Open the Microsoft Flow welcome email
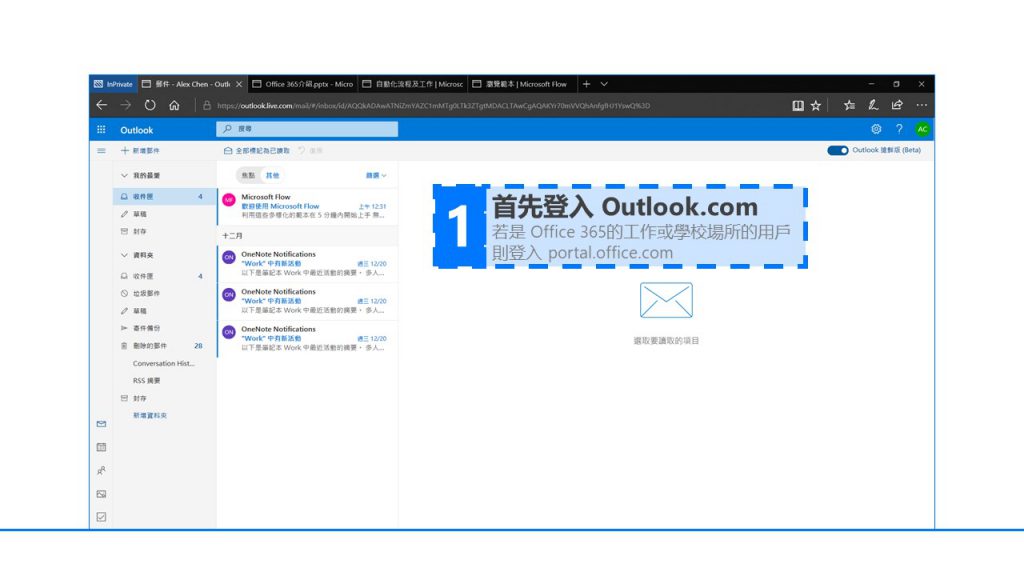Image resolution: width=1024 pixels, height=576 pixels. pos(308,206)
